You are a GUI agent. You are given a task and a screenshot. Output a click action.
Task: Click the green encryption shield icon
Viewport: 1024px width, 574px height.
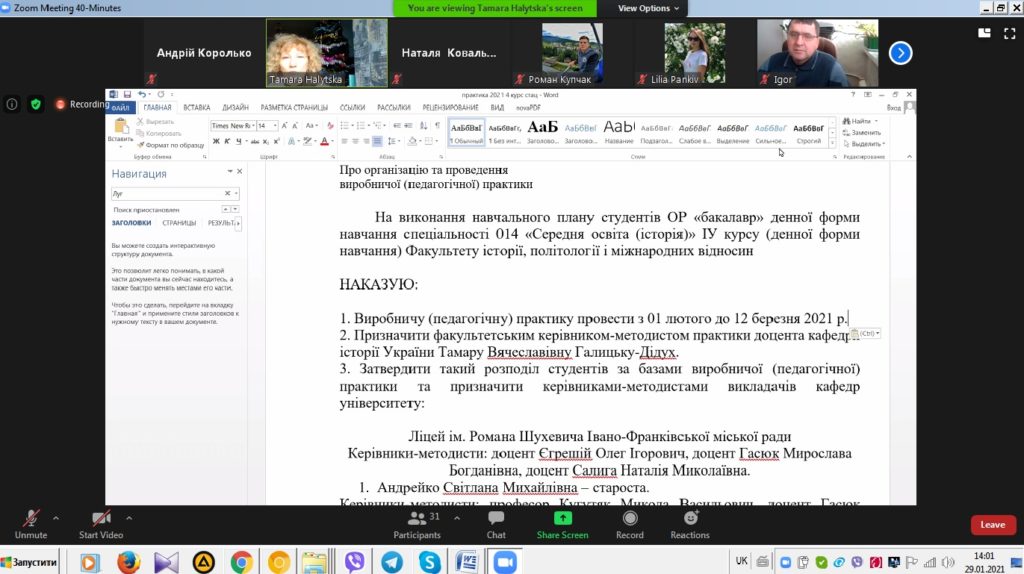pyautogui.click(x=36, y=104)
